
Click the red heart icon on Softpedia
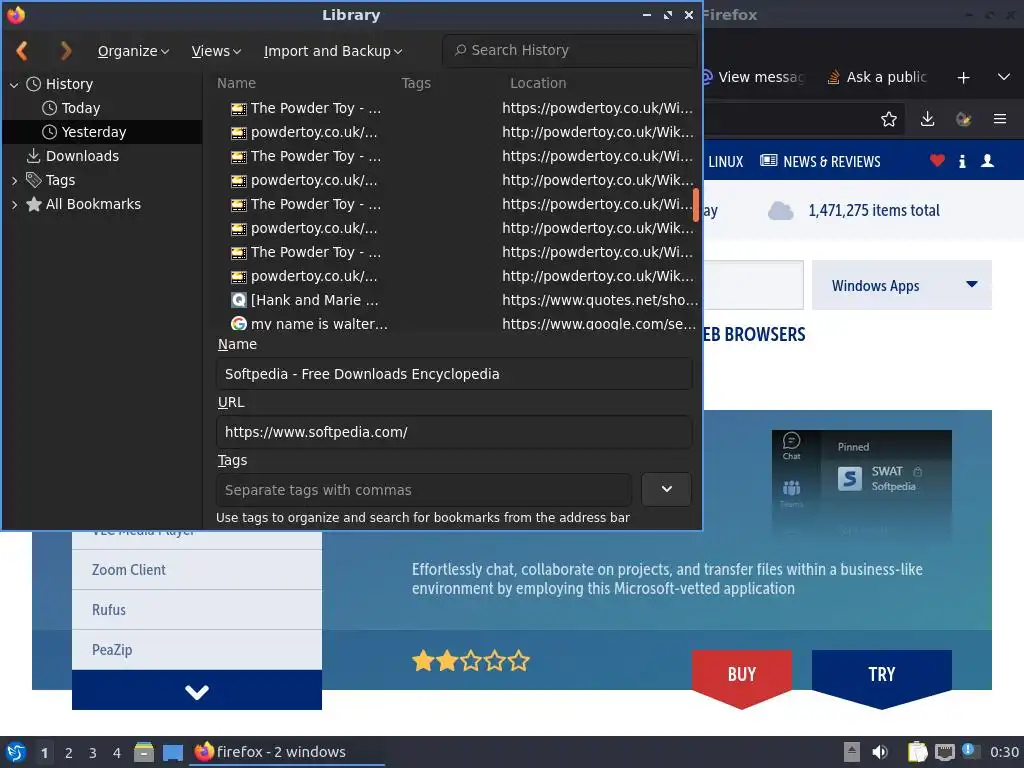937,160
